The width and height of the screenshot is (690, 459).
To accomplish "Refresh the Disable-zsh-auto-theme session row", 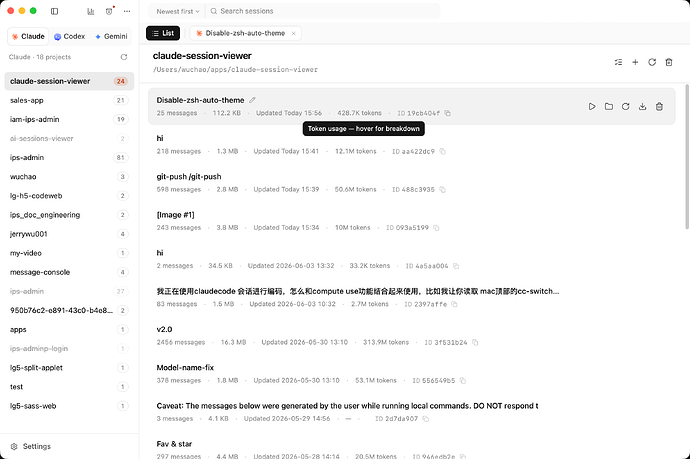I will 625,106.
